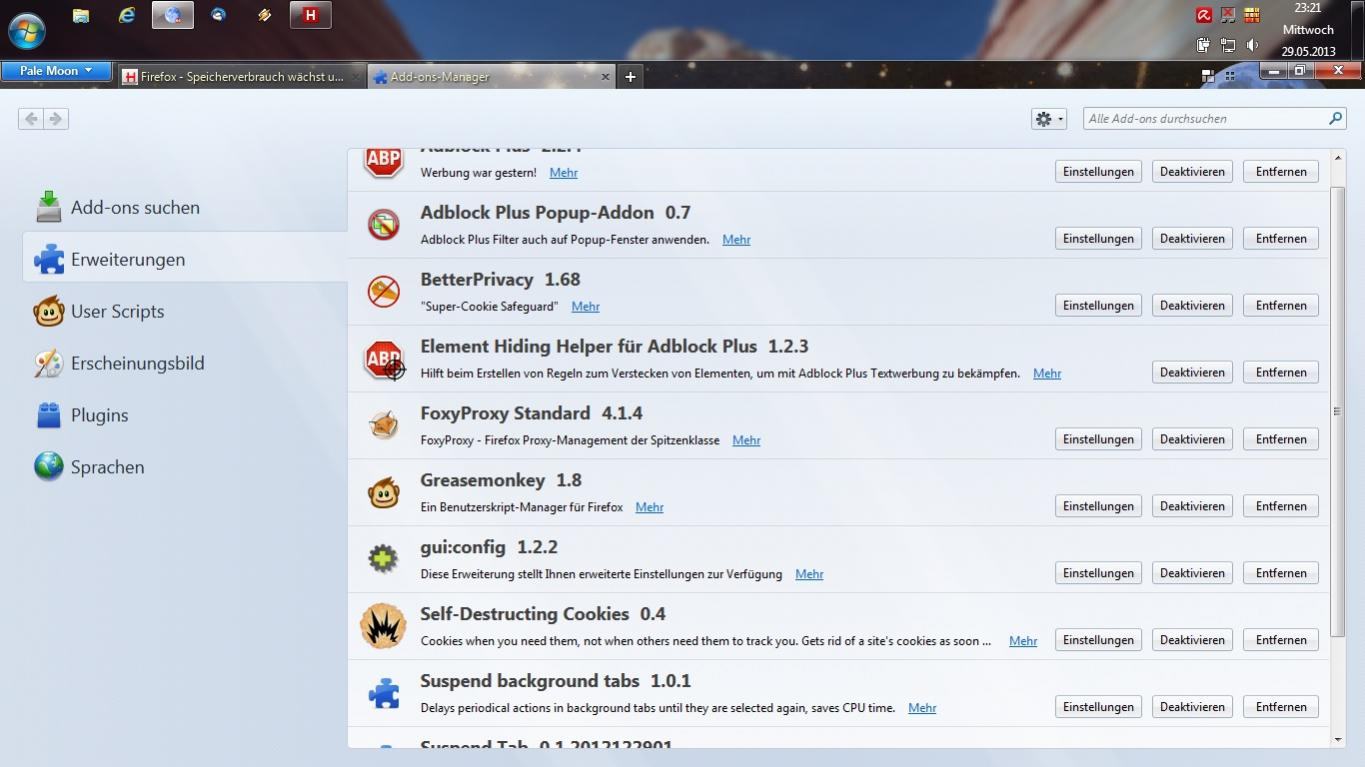
Task: Open Sprachen category
Action: (186, 467)
